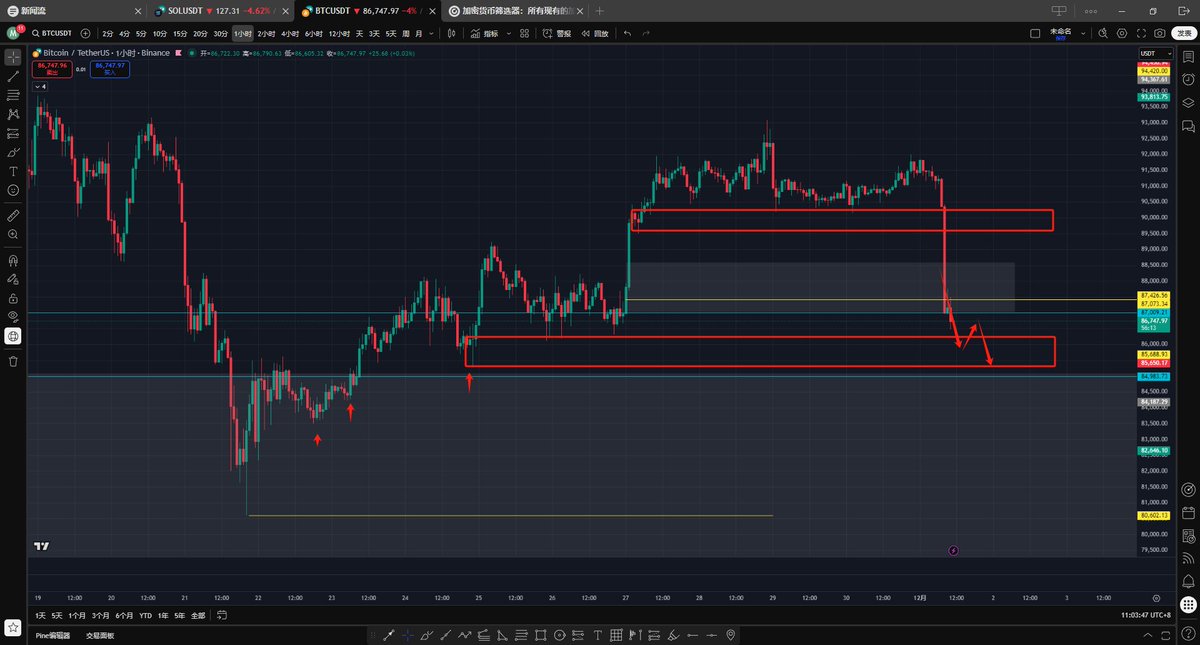Switch to the 15分 interval
The image size is (1200, 645).
(x=180, y=33)
